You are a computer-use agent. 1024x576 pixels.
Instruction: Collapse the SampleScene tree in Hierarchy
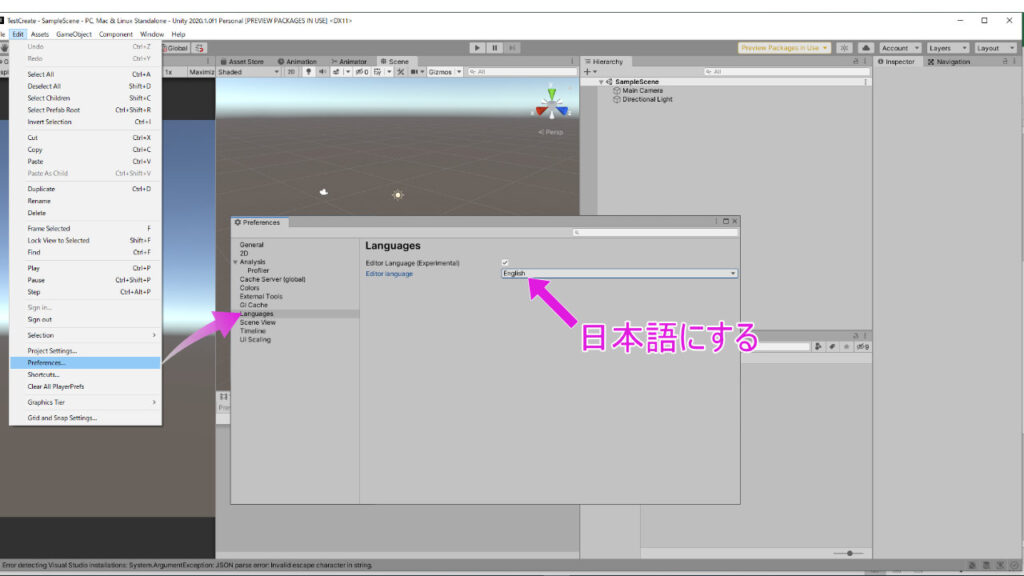tap(601, 82)
